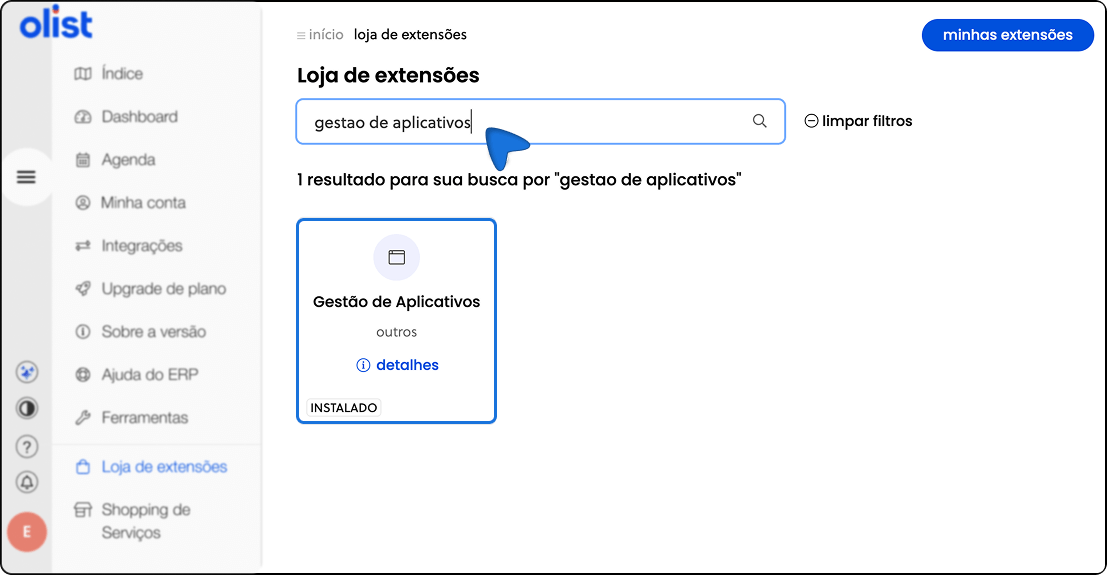Open the user avatar "E" menu
This screenshot has height=575, width=1107.
(27, 532)
